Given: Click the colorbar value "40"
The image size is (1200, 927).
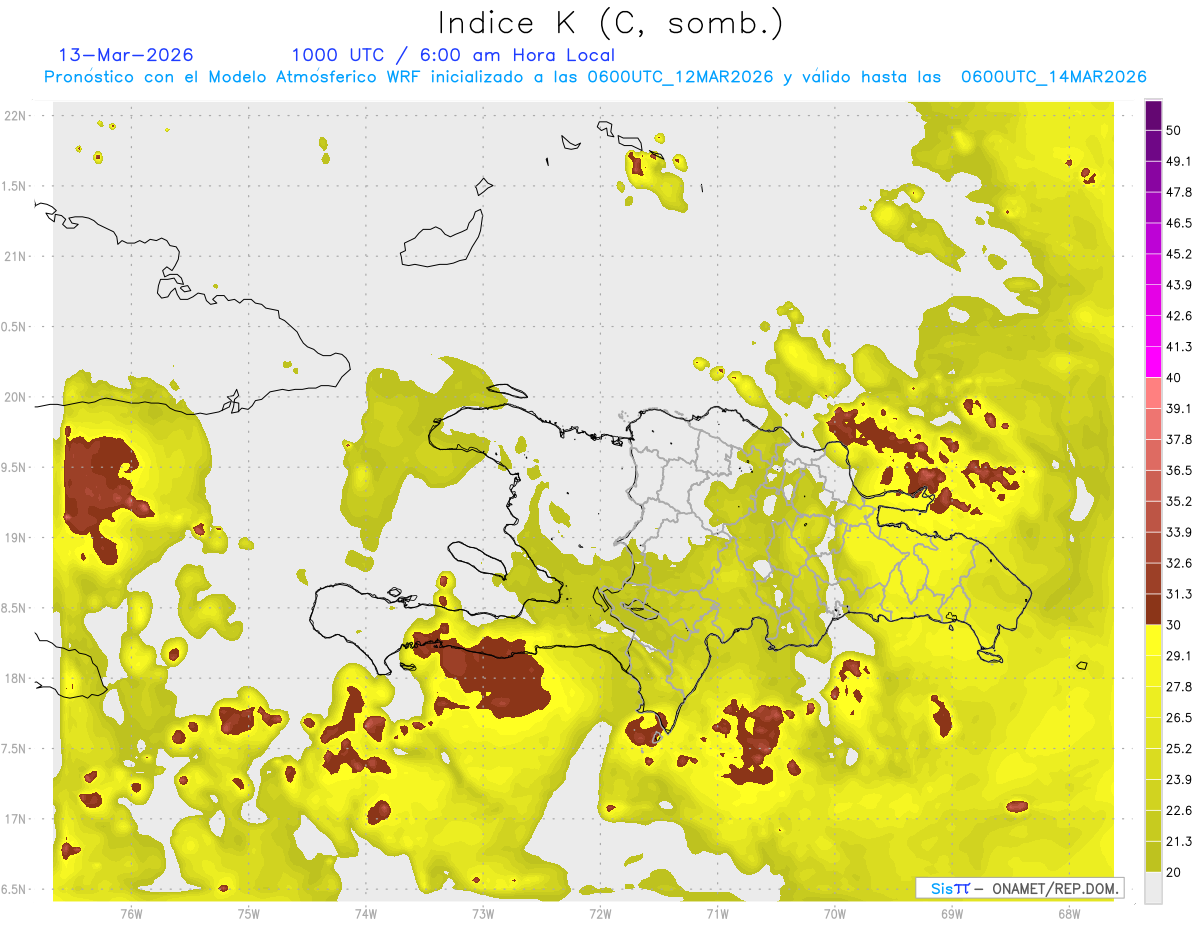Looking at the screenshot, I should point(1176,377).
